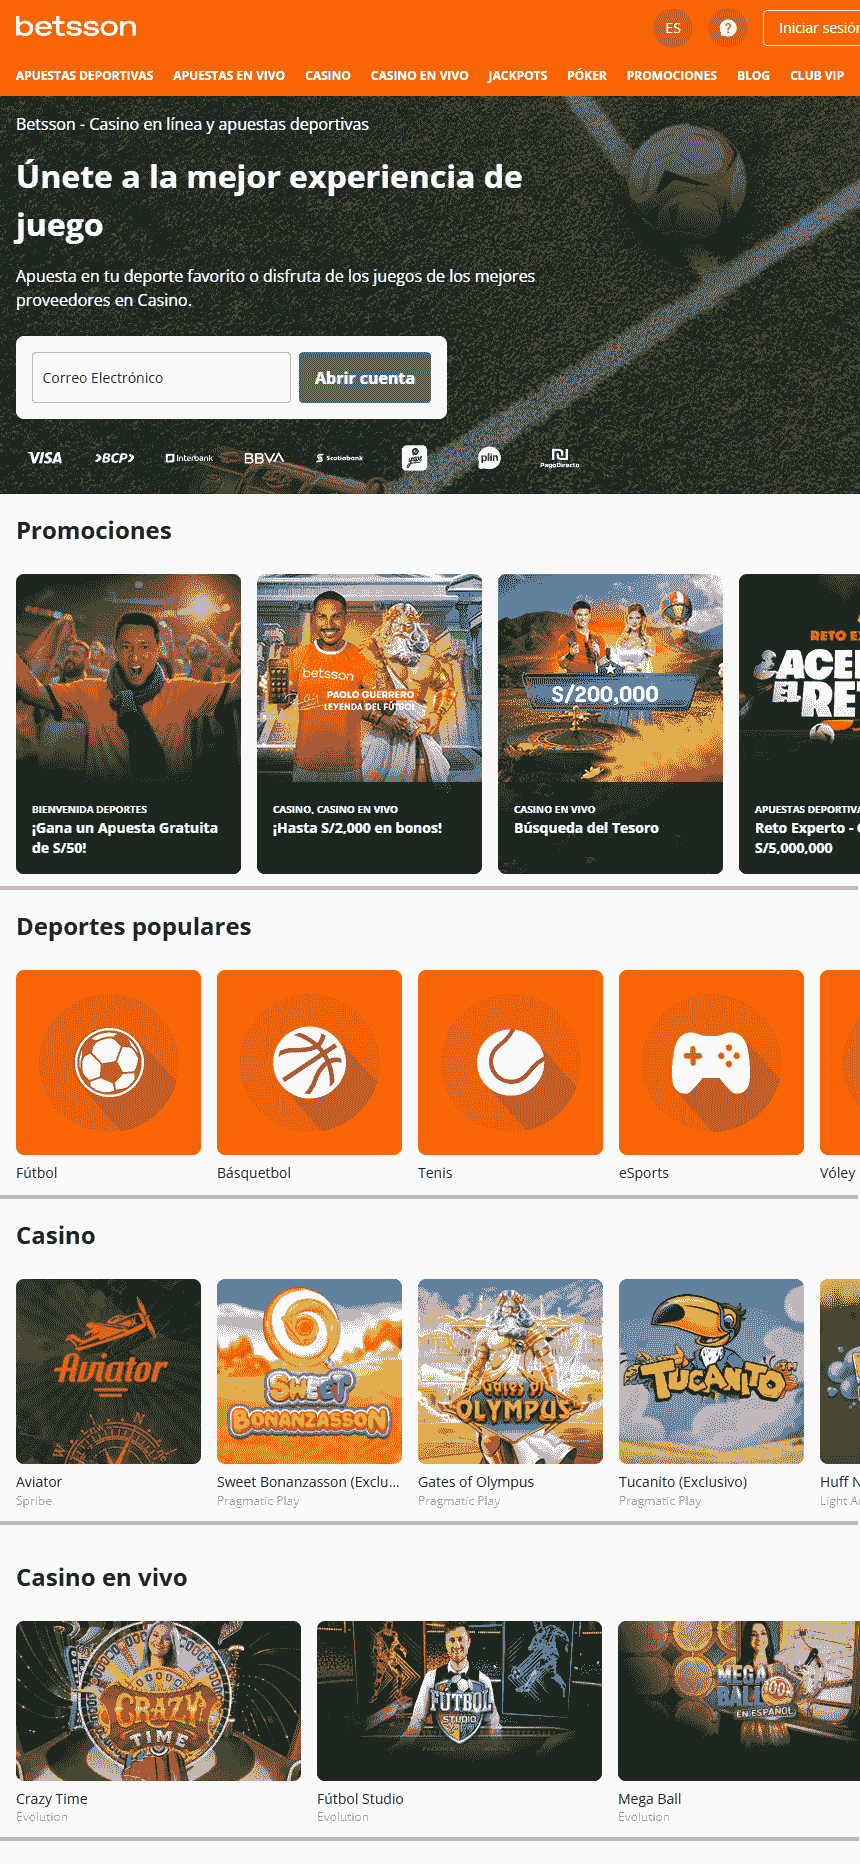Click the Betsson logo
Image resolution: width=860 pixels, height=1864 pixels.
pyautogui.click(x=76, y=27)
